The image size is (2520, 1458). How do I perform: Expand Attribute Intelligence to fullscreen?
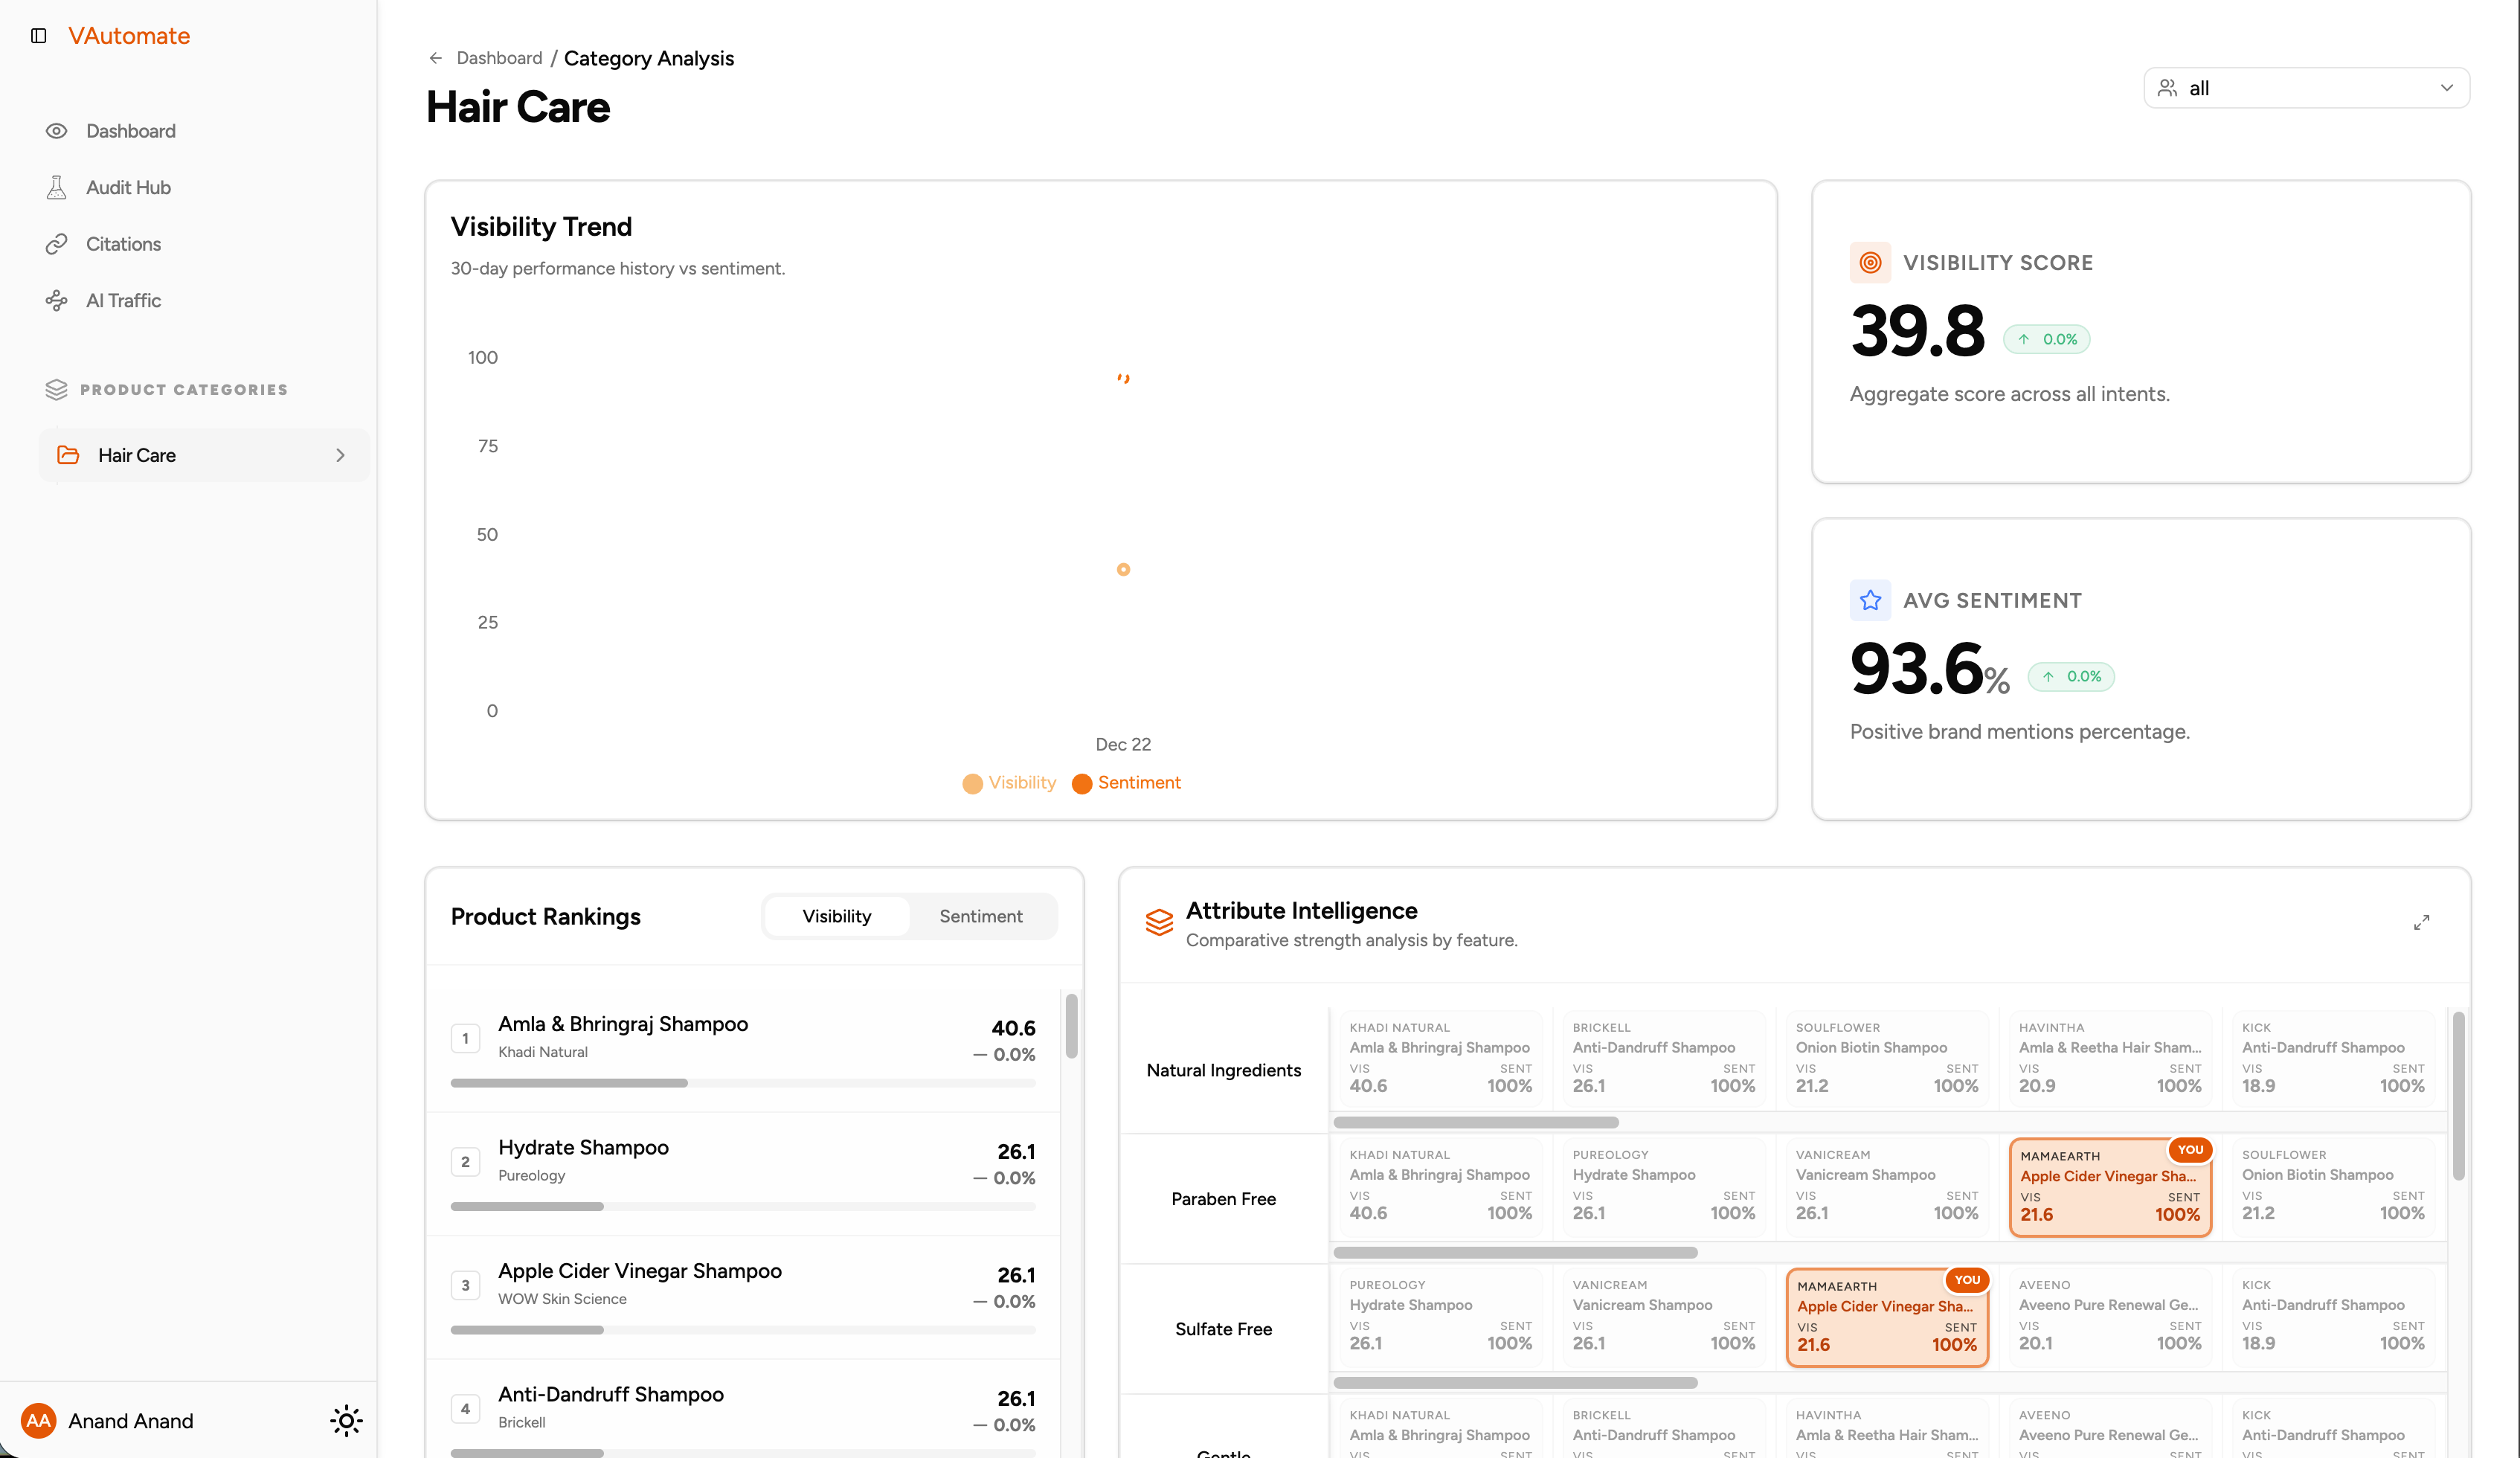tap(2421, 923)
